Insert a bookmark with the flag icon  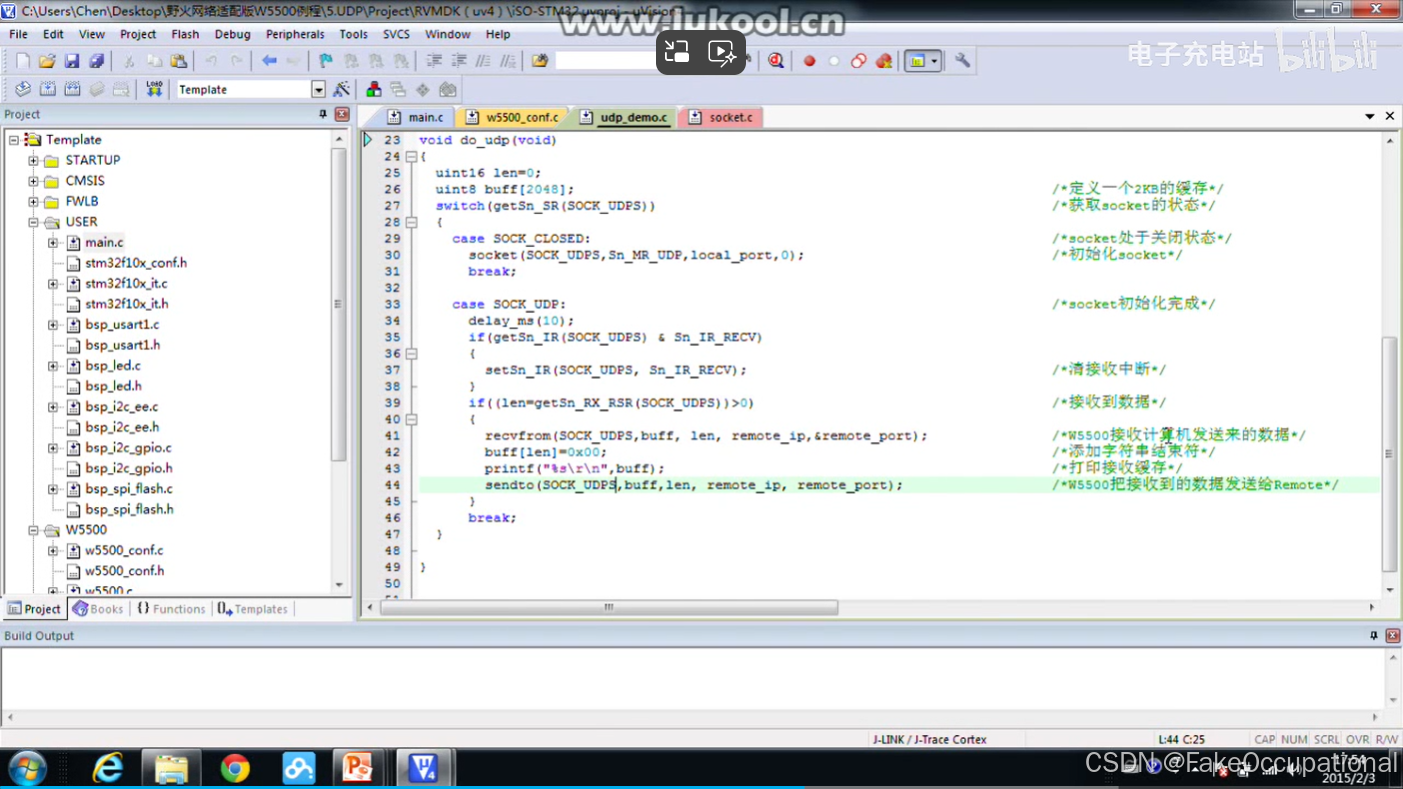[326, 61]
